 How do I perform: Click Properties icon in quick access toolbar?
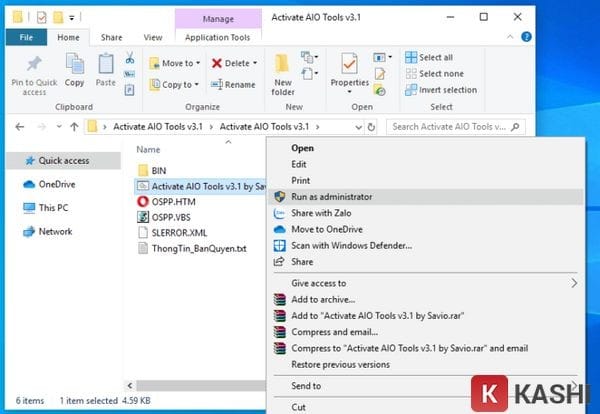tap(41, 17)
